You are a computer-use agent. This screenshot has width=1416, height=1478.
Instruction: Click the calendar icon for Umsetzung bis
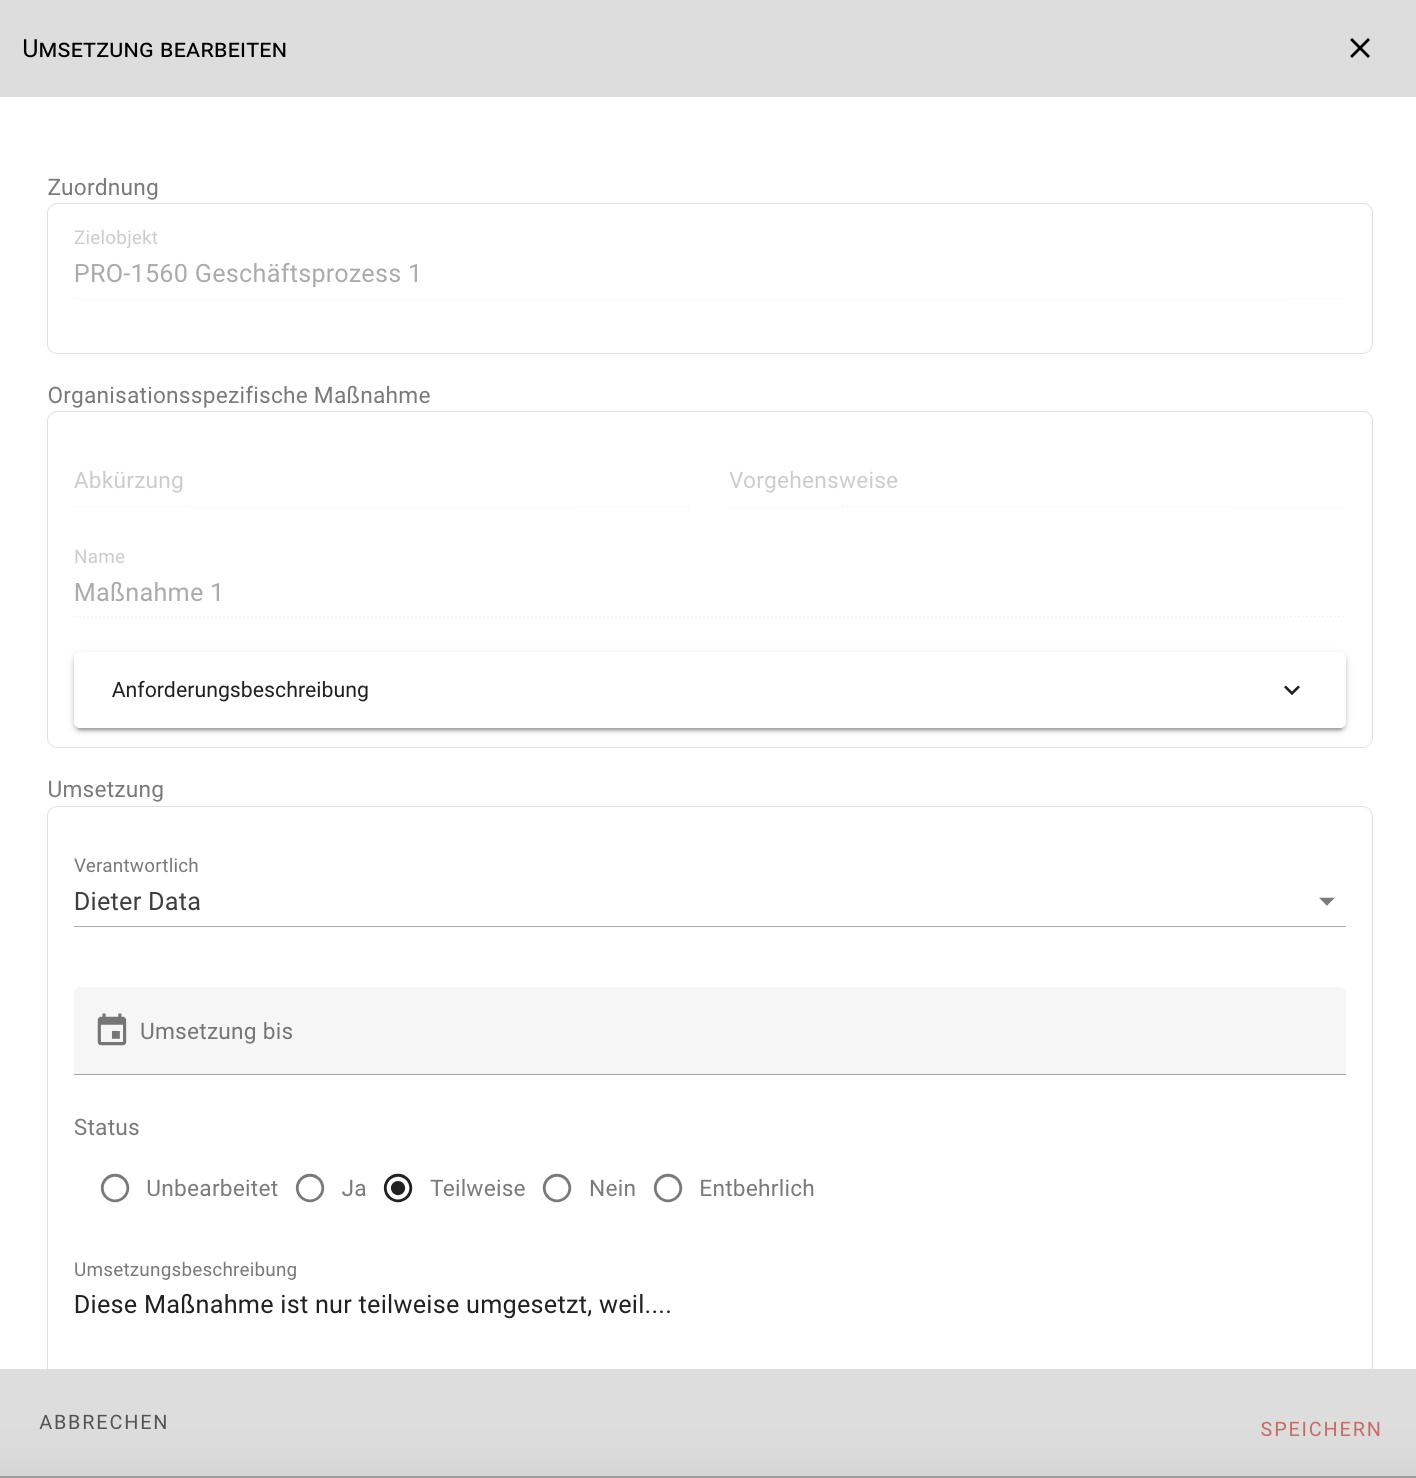tap(112, 1030)
